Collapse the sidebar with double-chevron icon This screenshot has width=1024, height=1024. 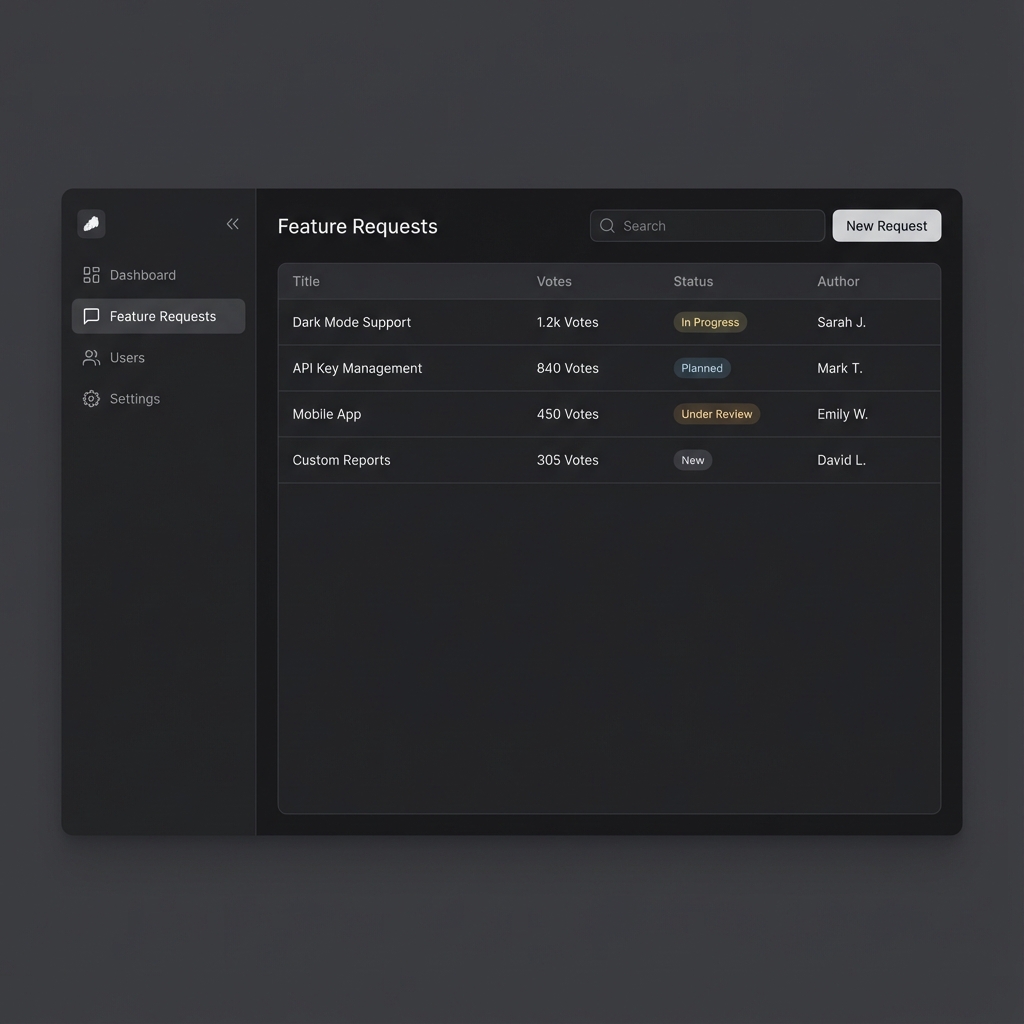[232, 224]
